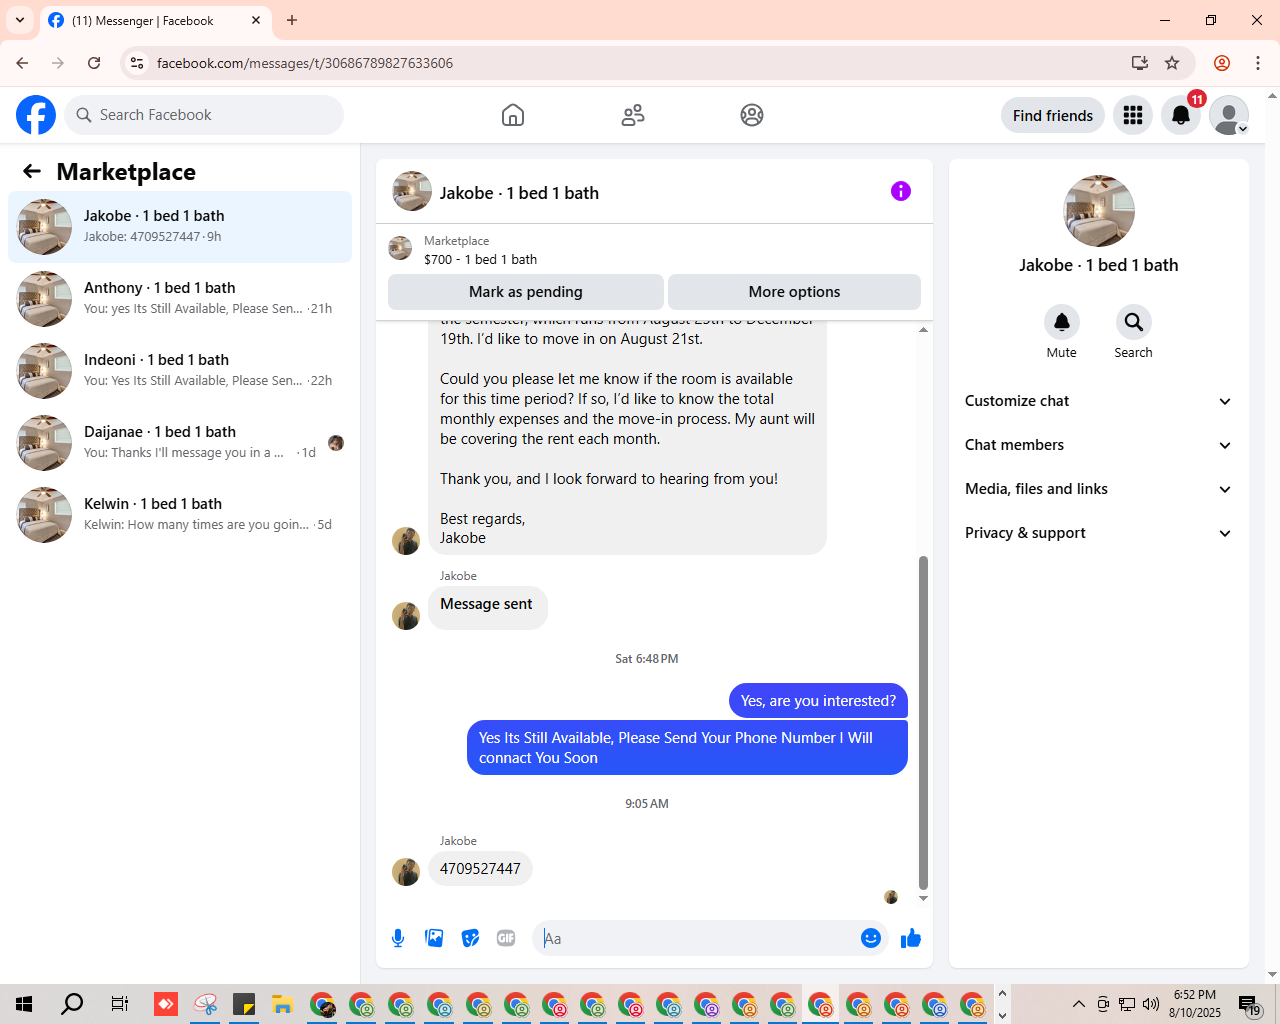Screen dimensions: 1280x1024
Task: Open the emoji picker in message box
Action: [x=871, y=938]
